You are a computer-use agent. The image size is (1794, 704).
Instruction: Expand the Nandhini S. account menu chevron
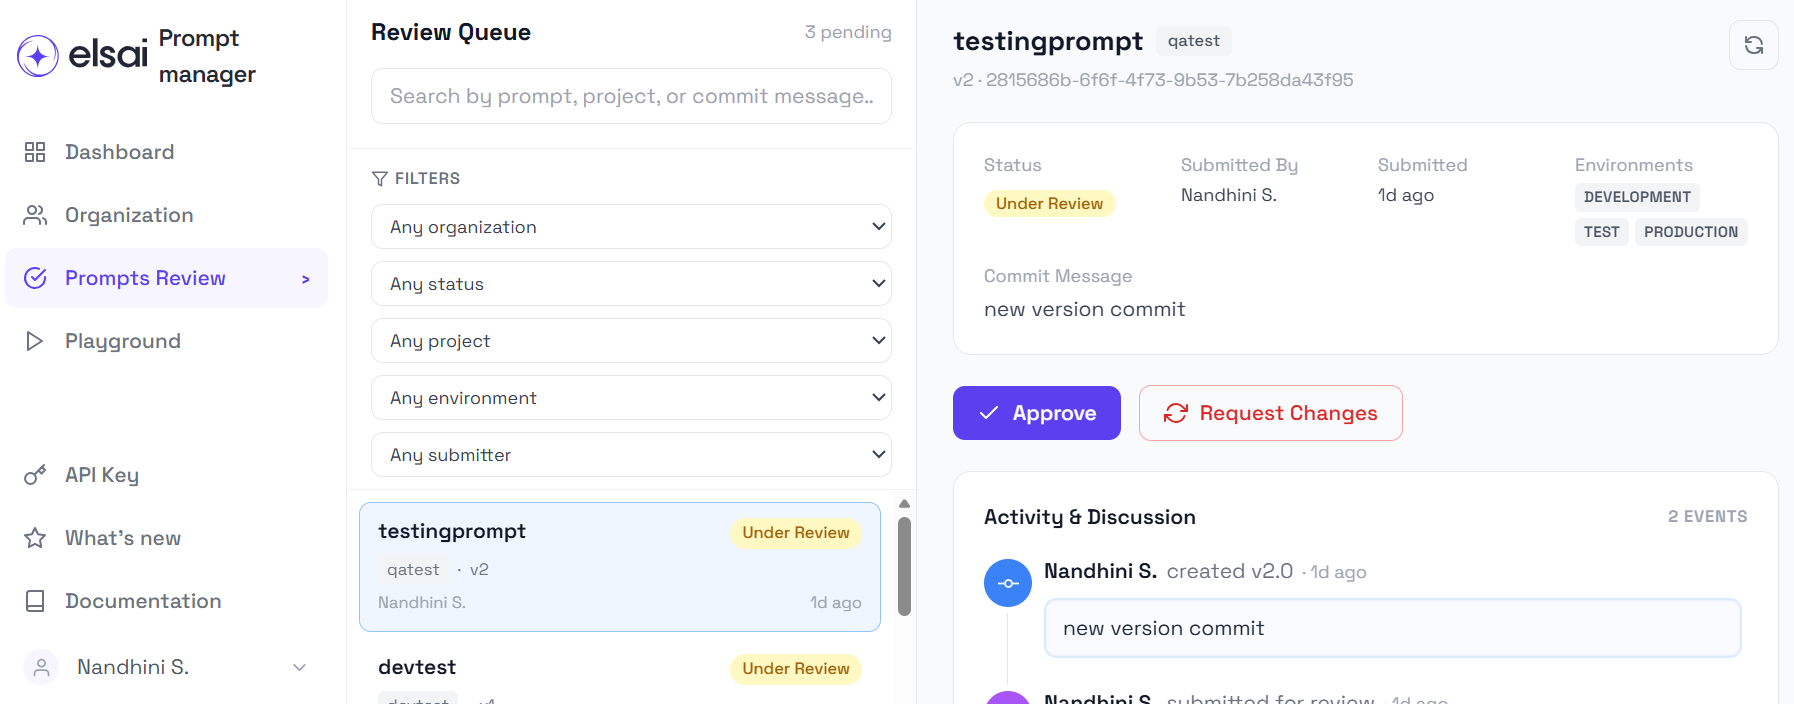tap(299, 667)
